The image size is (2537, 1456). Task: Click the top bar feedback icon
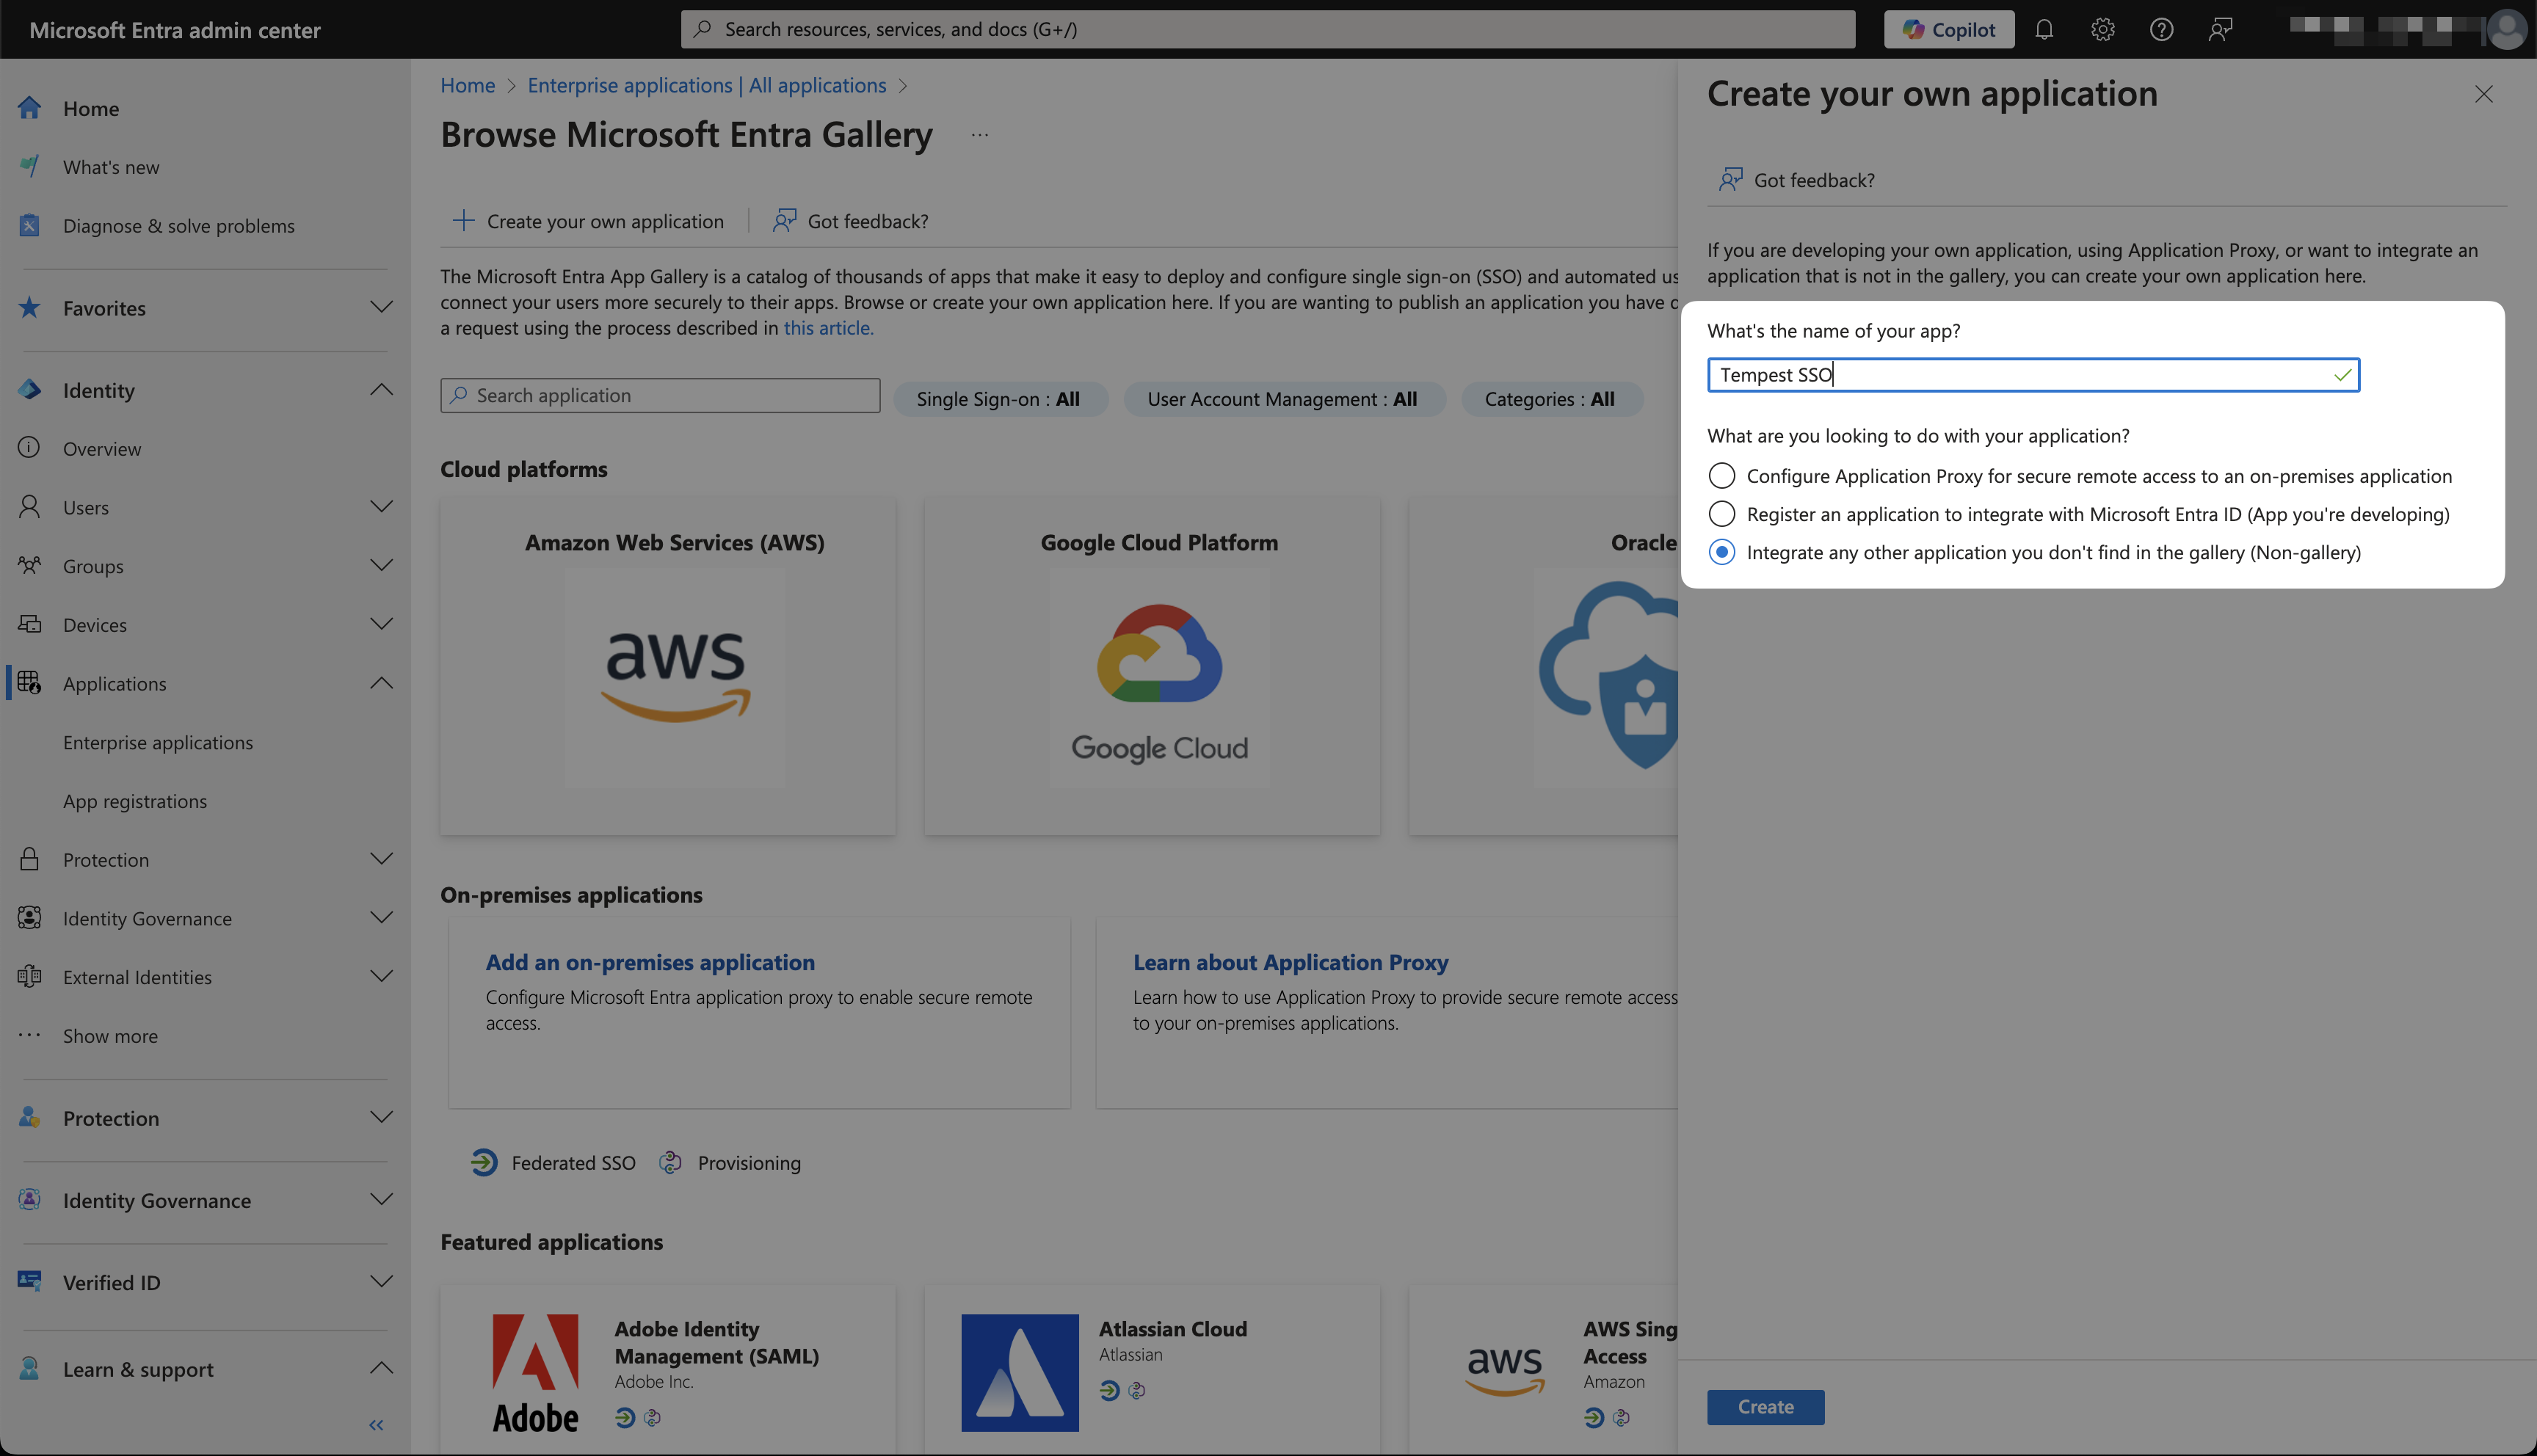(2220, 29)
